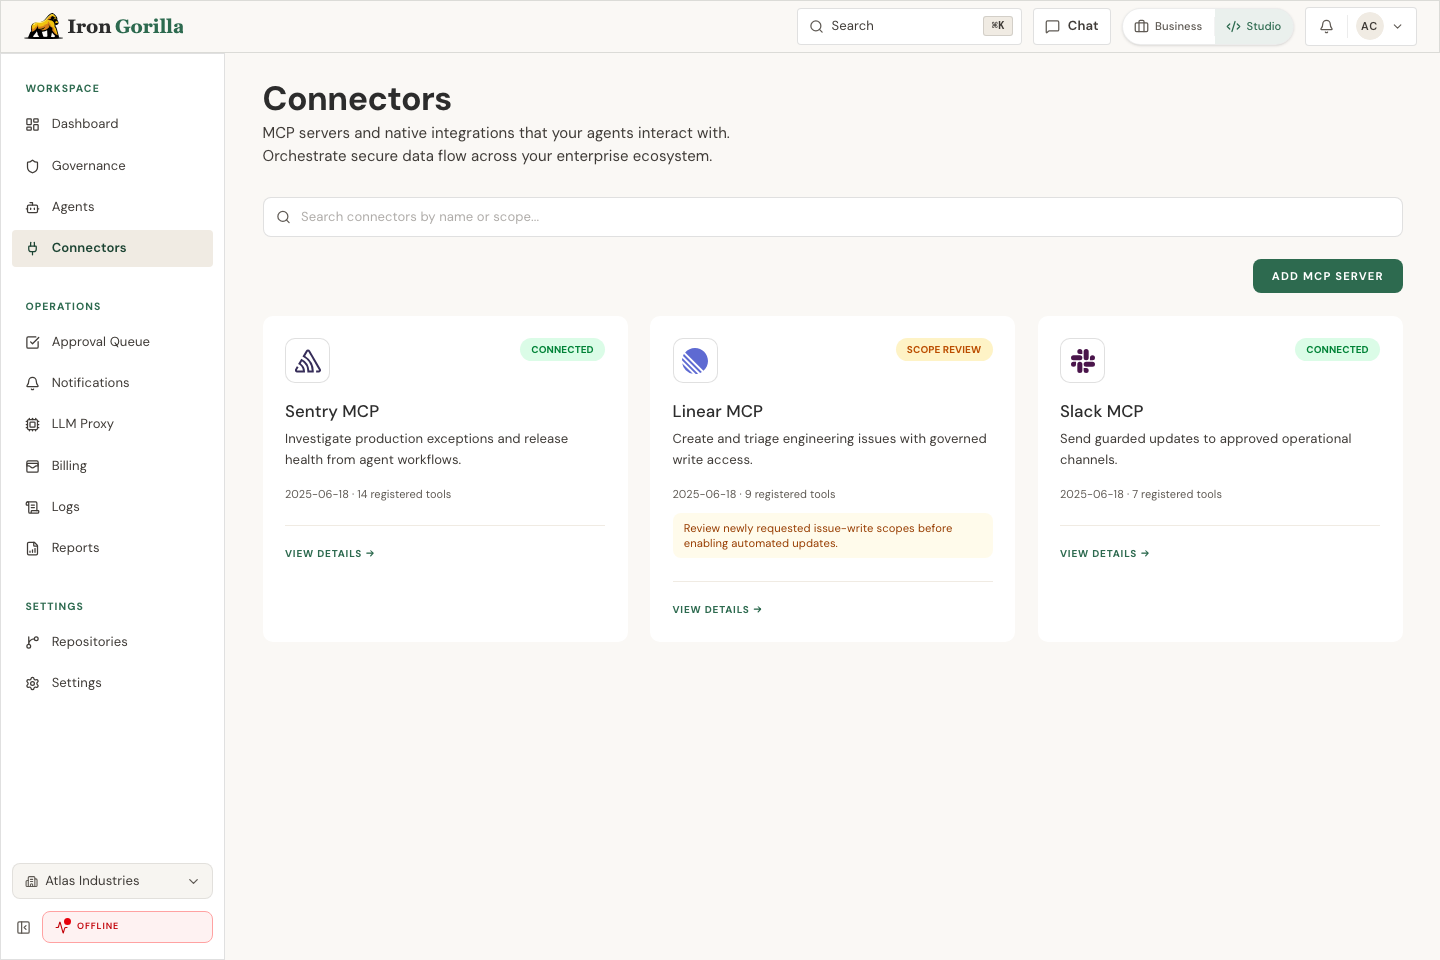The height and width of the screenshot is (960, 1440).
Task: Click the Agents robot icon
Action: (32, 207)
